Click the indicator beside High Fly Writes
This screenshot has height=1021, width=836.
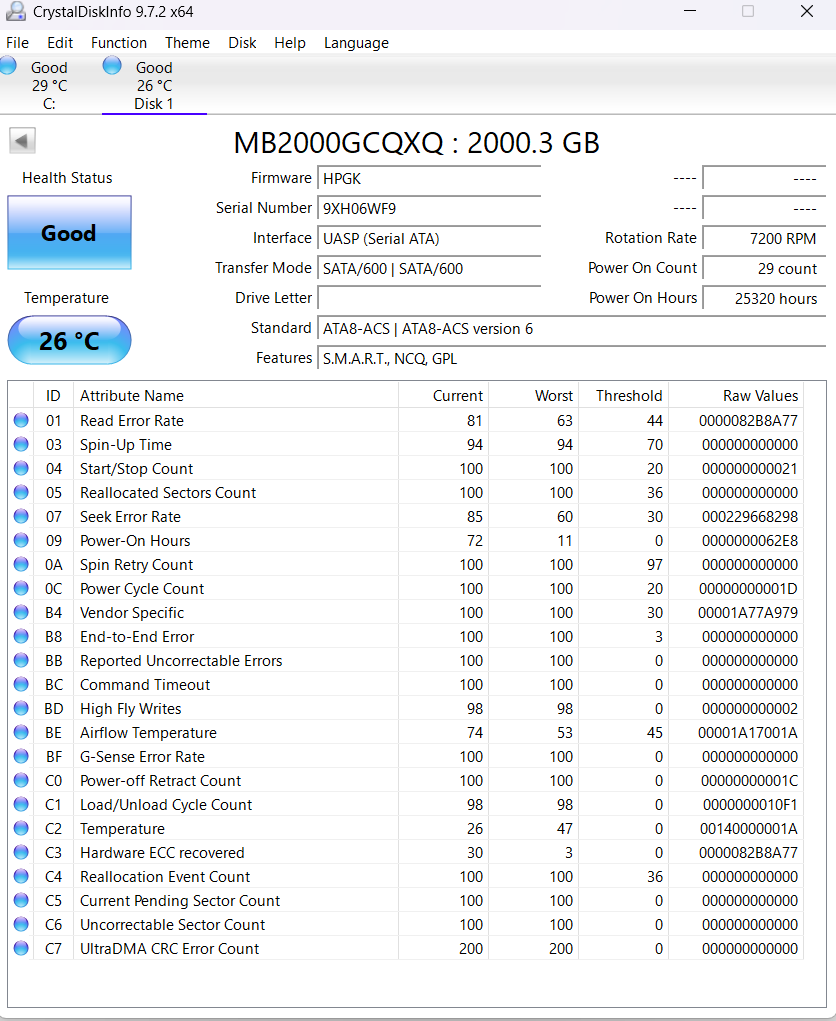(21, 708)
